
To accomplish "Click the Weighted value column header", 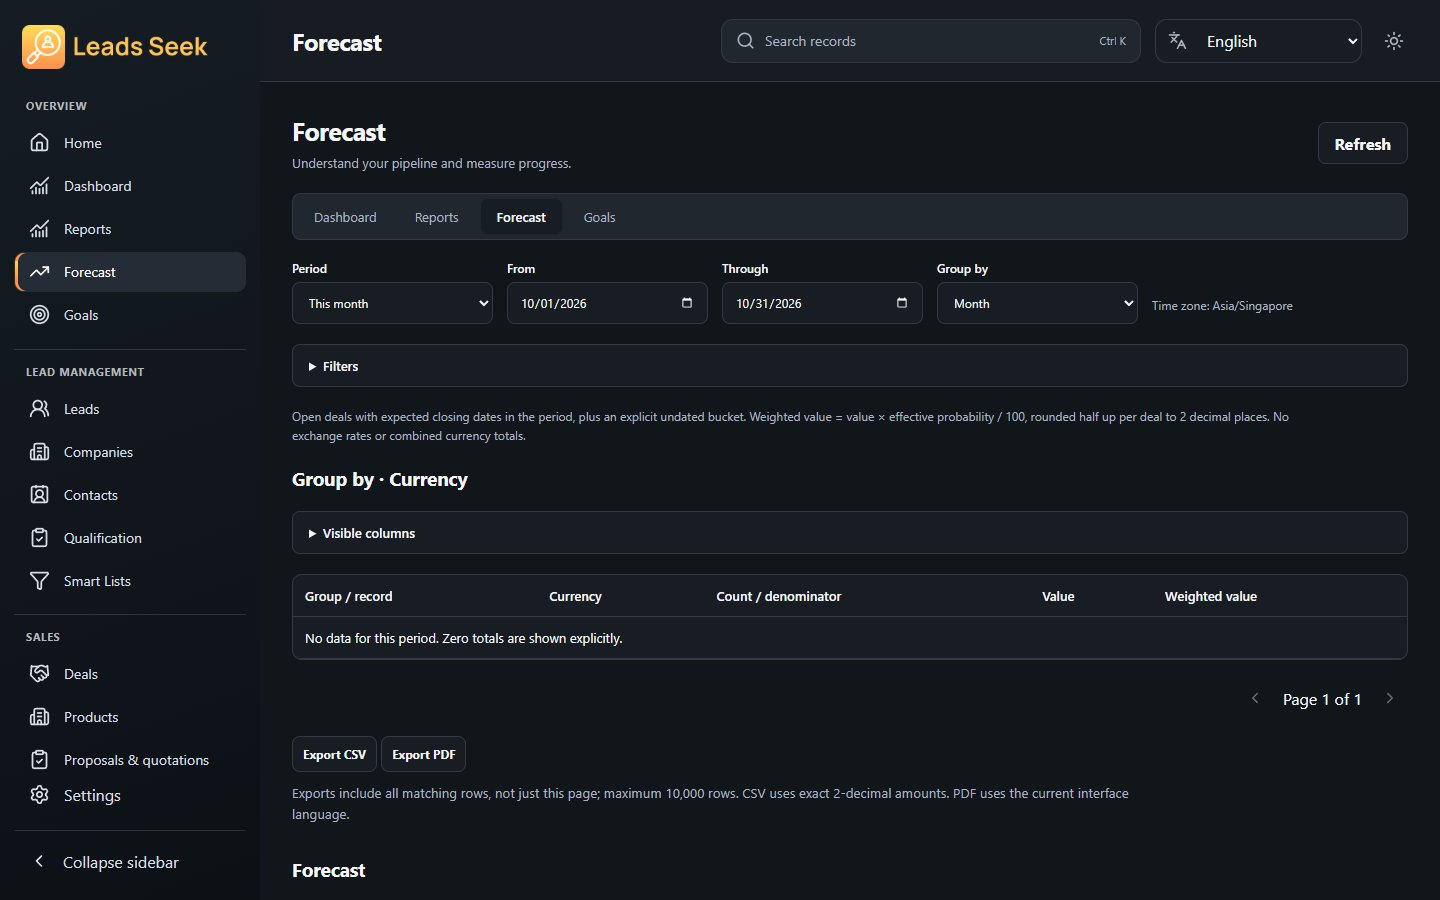I will [x=1210, y=596].
